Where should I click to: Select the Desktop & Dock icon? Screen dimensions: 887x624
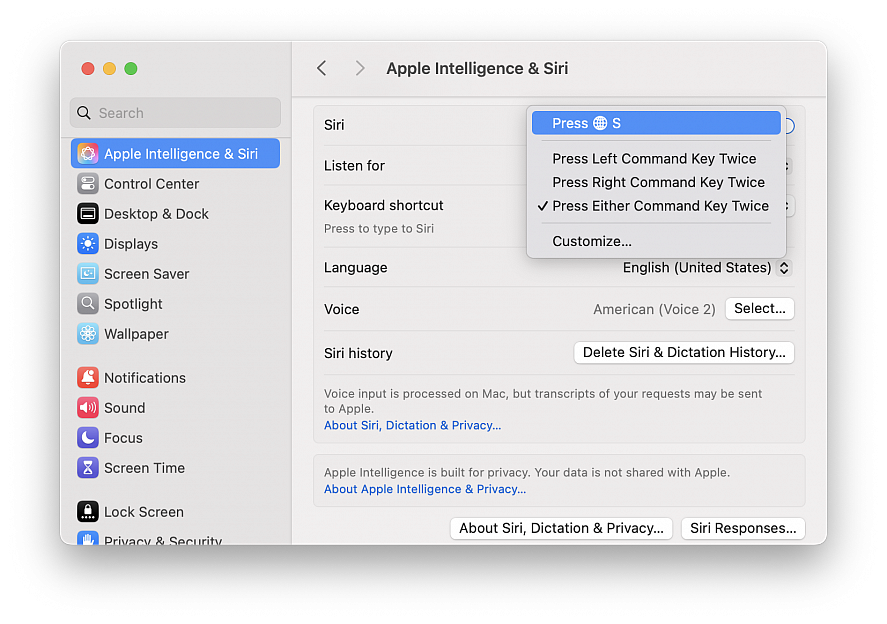pos(88,214)
